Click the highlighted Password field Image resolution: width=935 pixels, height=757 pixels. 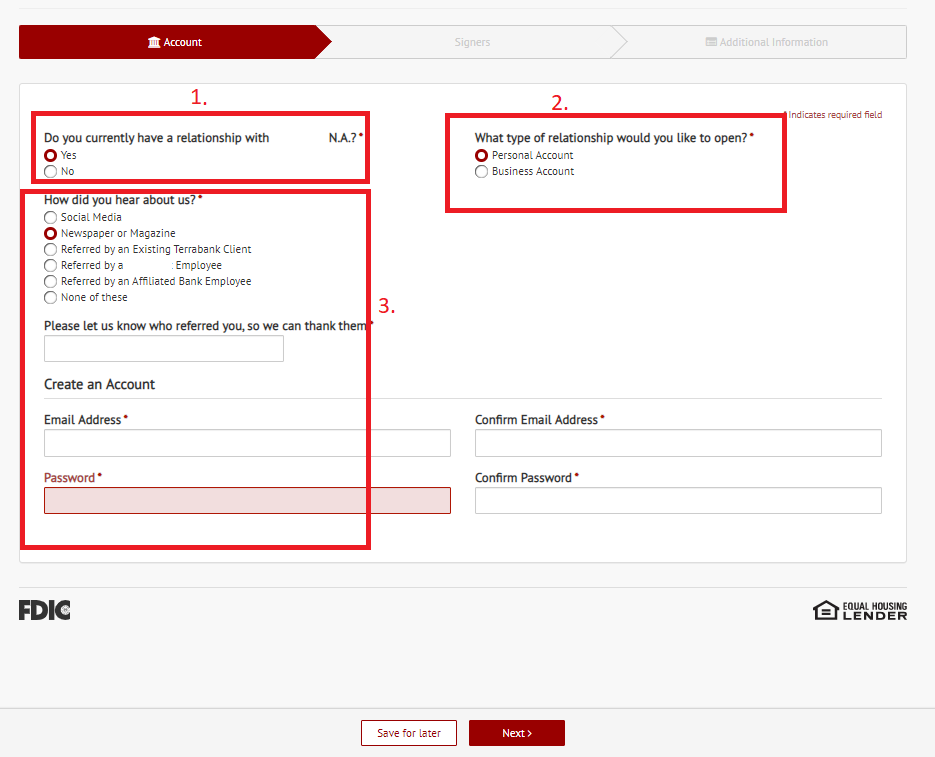(247, 501)
